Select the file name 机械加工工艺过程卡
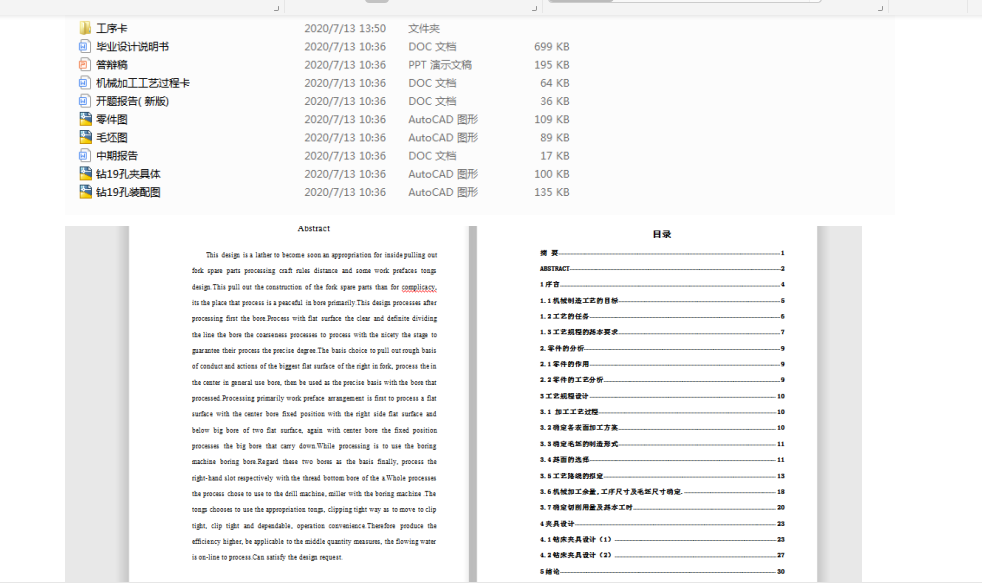This screenshot has height=583, width=982. click(x=143, y=83)
